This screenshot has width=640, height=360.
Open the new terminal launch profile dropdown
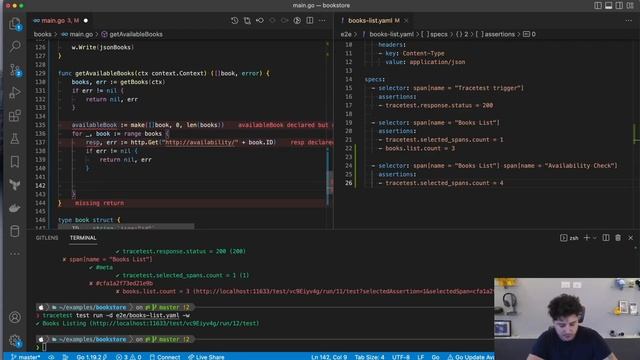pos(594,238)
